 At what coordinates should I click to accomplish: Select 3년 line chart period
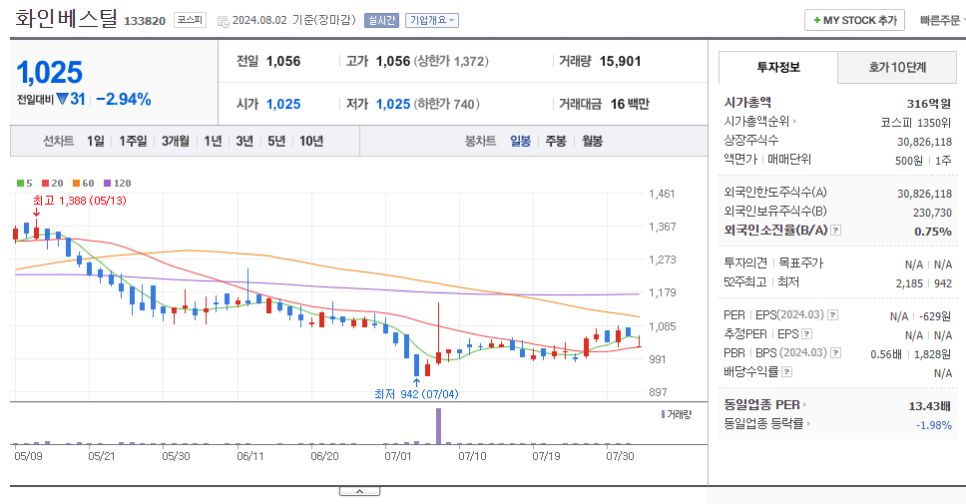(245, 141)
